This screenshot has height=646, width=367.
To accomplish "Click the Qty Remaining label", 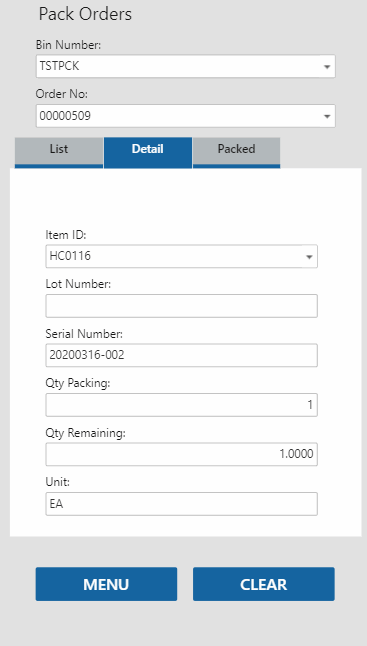I will pyautogui.click(x=86, y=433).
